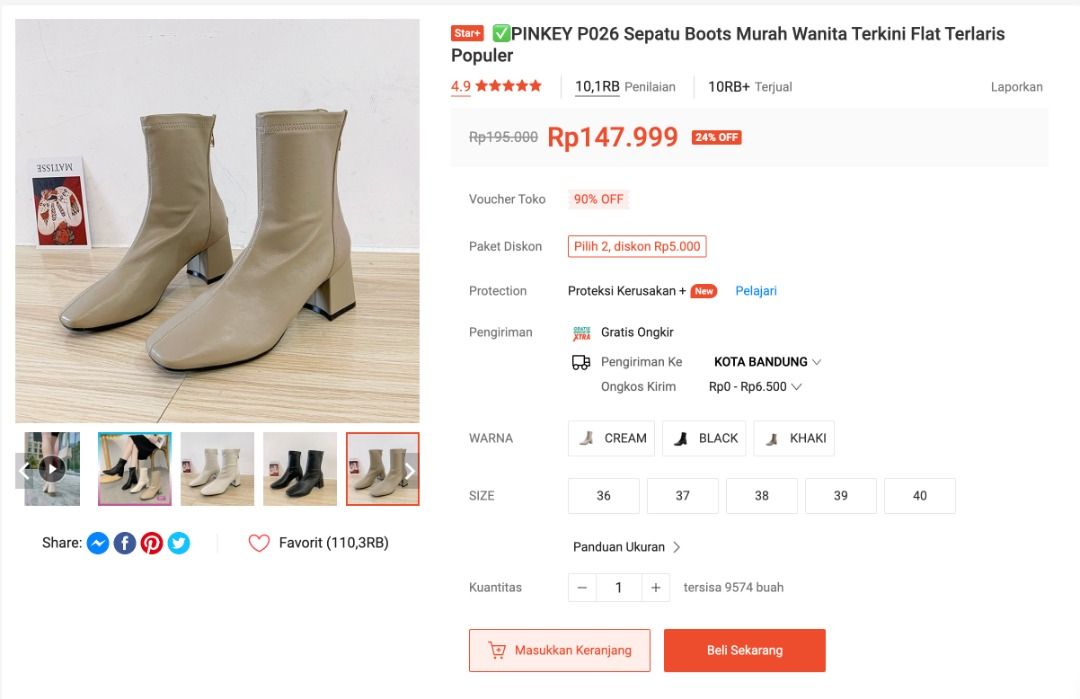
Task: Play the product video thumbnail
Action: pos(53,468)
